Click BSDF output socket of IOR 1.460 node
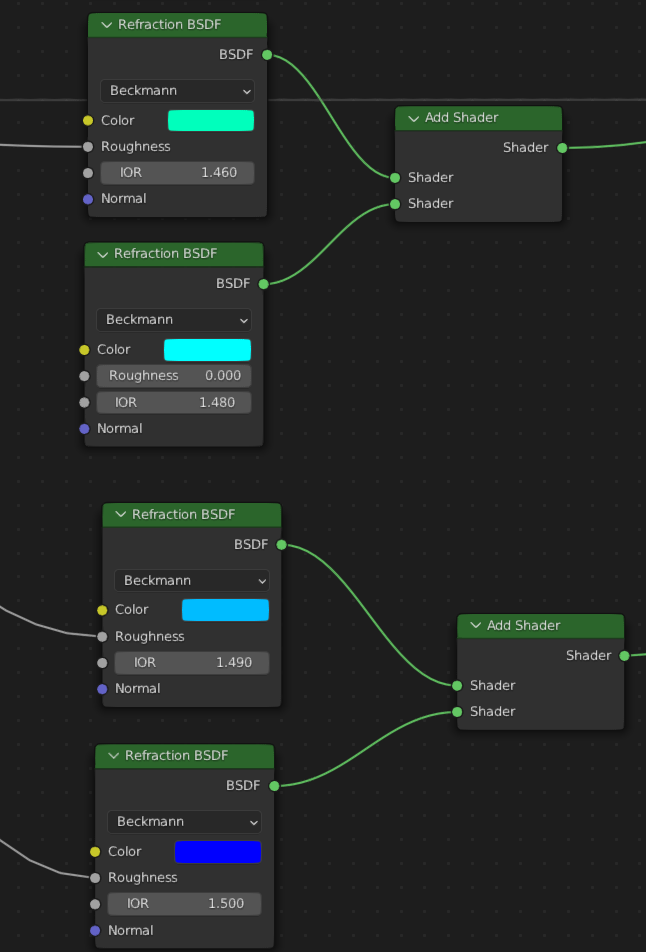This screenshot has height=952, width=646. coord(267,55)
